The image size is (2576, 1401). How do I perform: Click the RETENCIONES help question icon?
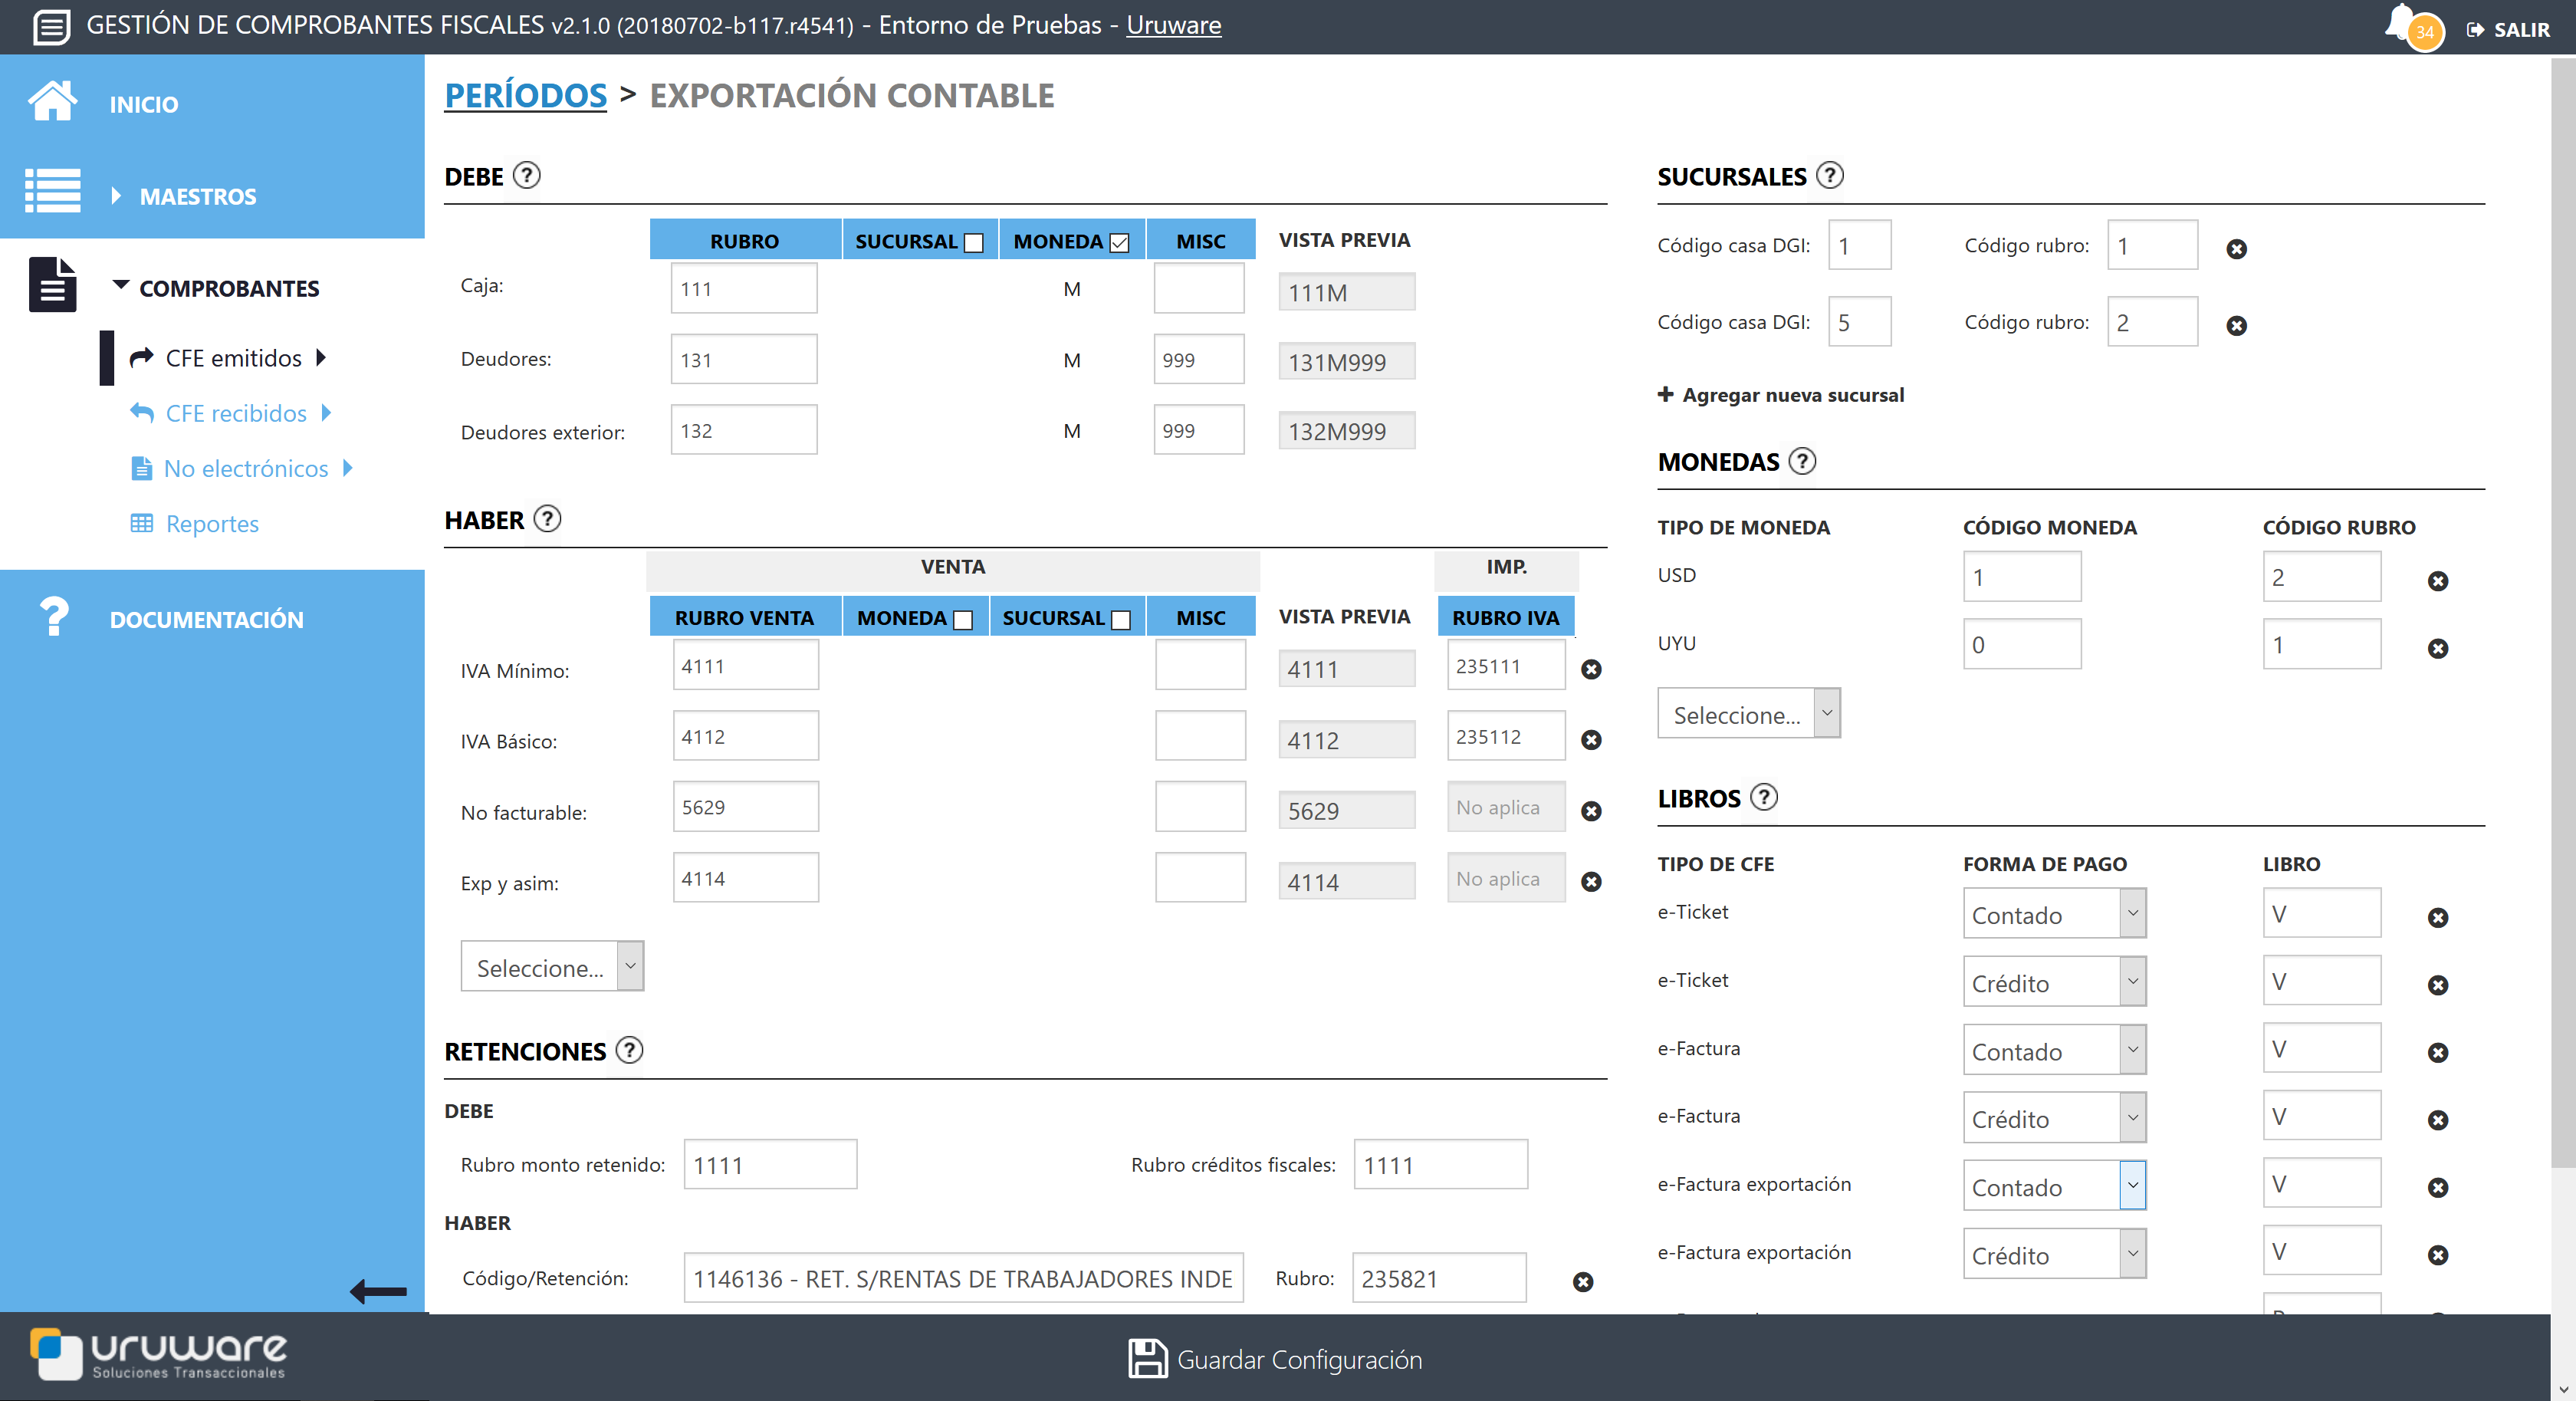[x=629, y=1050]
